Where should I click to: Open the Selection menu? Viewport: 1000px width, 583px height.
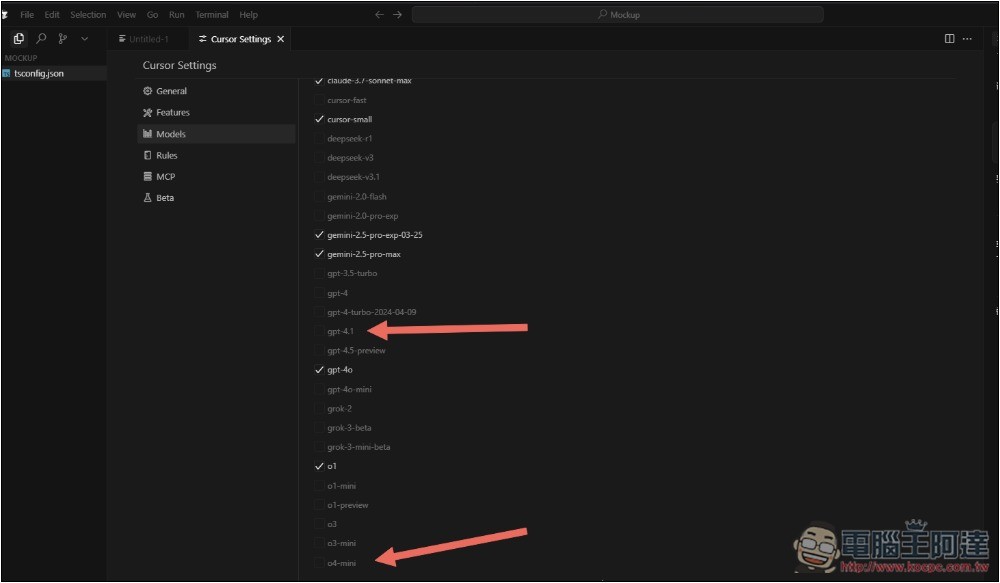click(x=88, y=15)
